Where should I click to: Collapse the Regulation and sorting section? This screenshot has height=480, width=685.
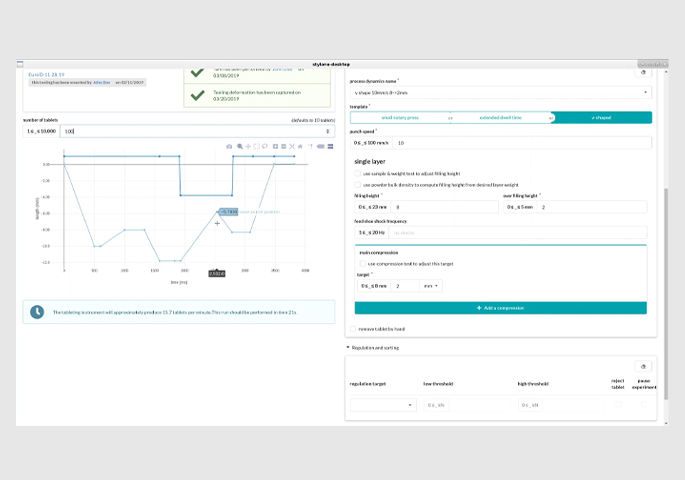click(373, 348)
